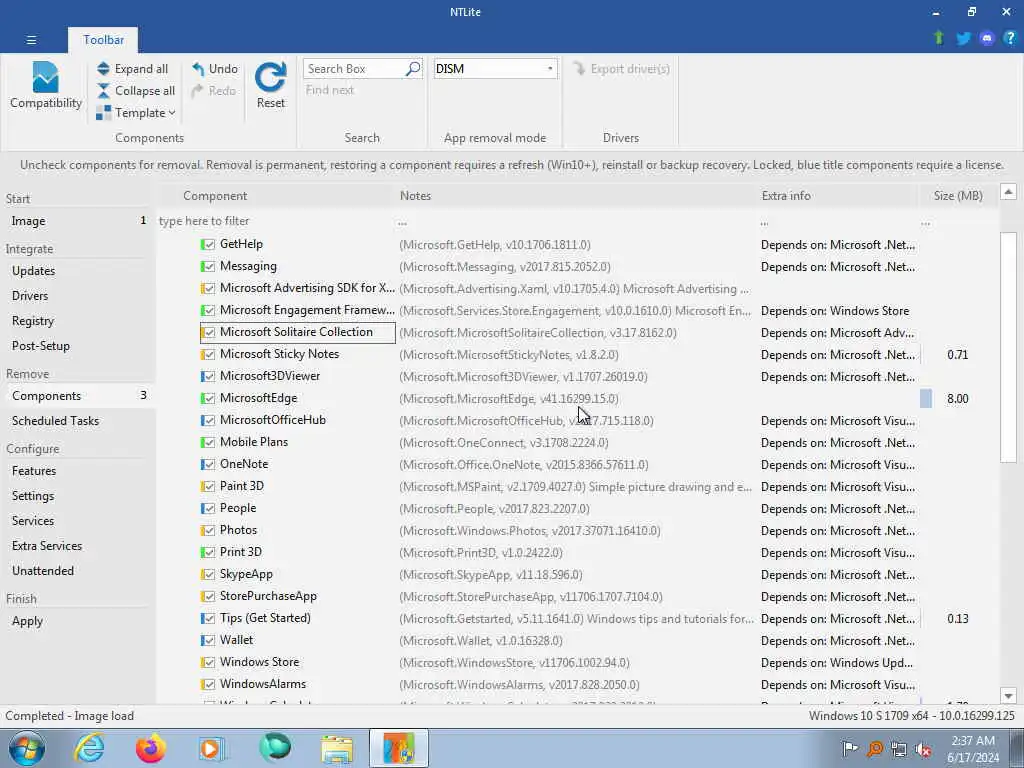The height and width of the screenshot is (768, 1024).
Task: Open the Features configuration page
Action: 34,471
